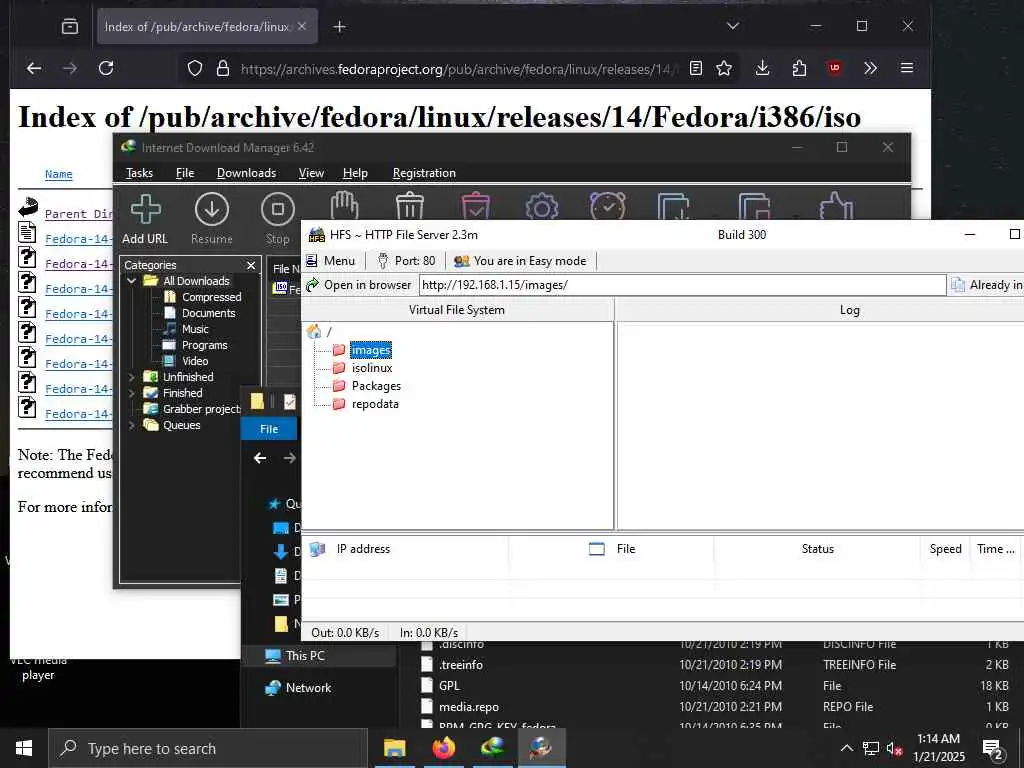The width and height of the screenshot is (1024, 768).
Task: Select Video category in IDM
Action: (195, 361)
